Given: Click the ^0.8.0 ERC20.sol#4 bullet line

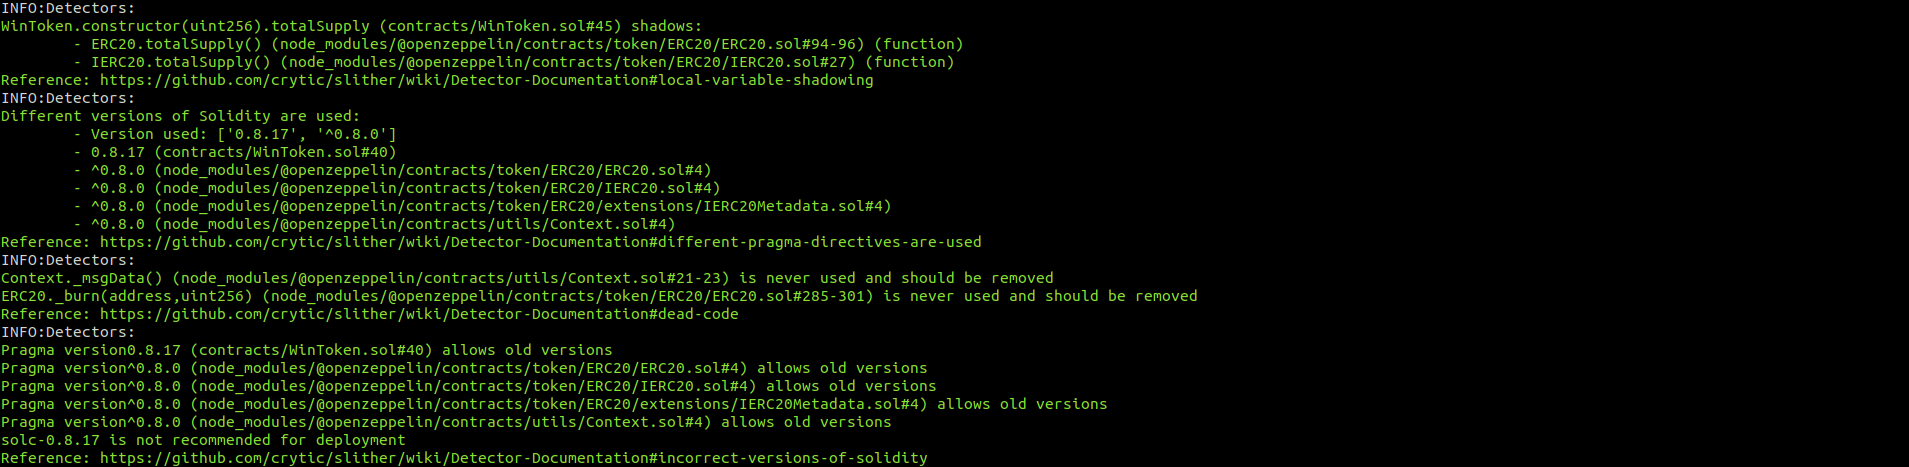Looking at the screenshot, I should click(392, 170).
